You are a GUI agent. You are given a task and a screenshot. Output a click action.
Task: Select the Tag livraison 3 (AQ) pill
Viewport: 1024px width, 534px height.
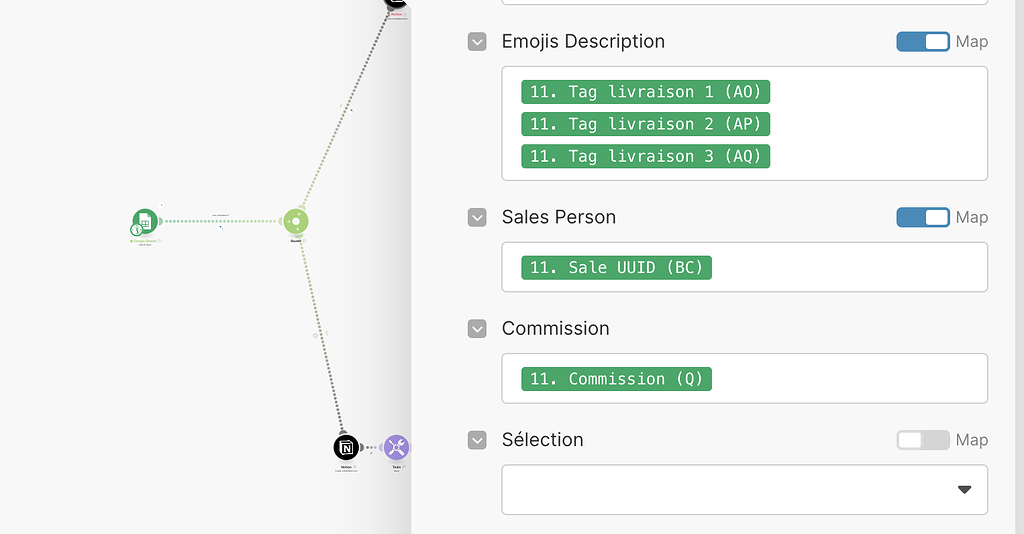click(645, 156)
